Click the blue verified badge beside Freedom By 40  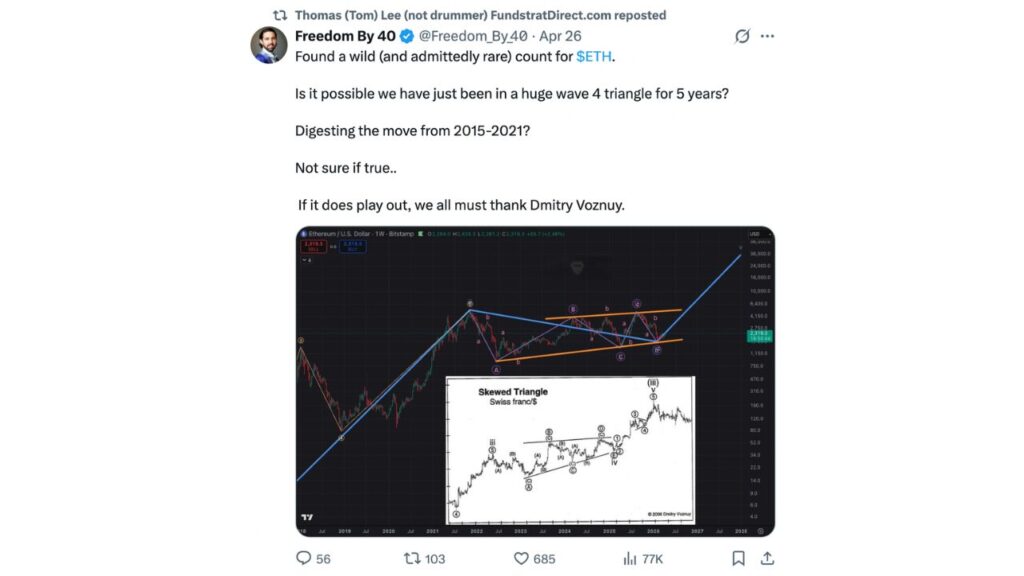(405, 35)
